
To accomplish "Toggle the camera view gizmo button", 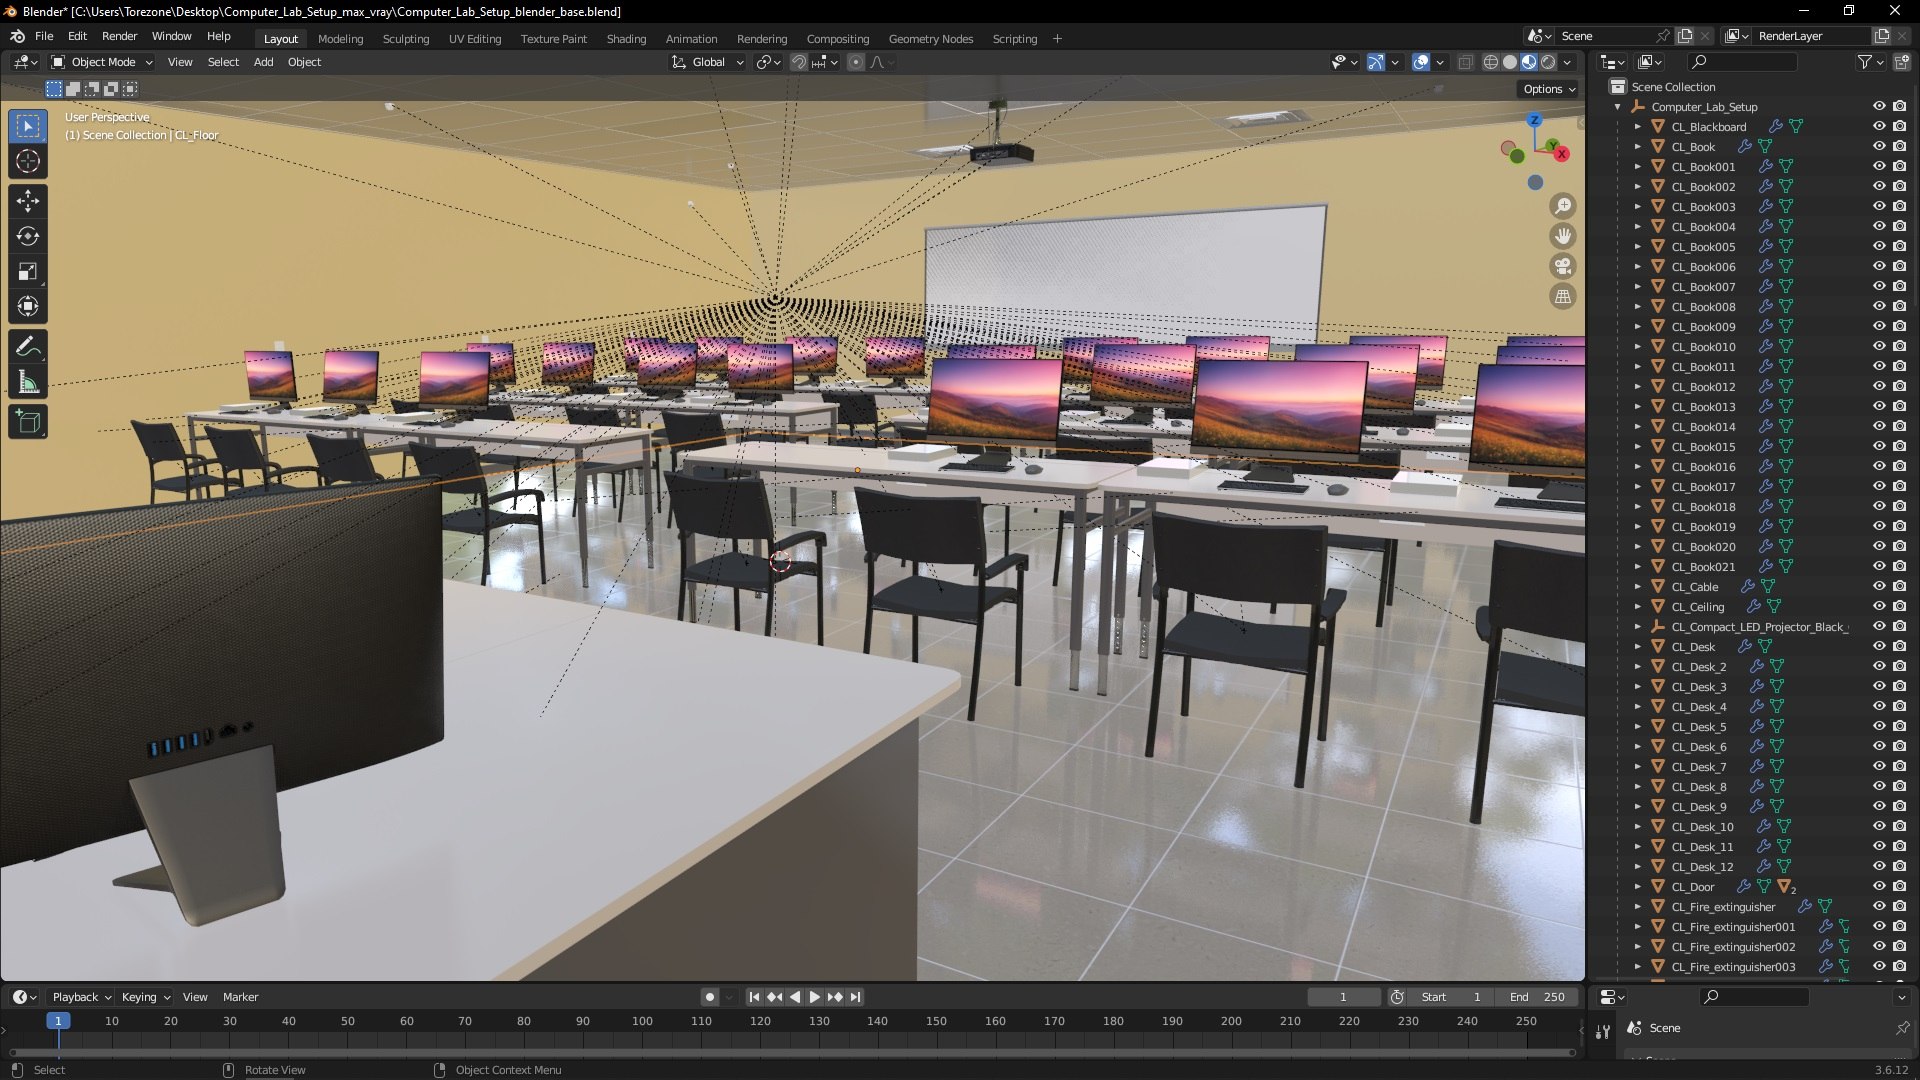I will (x=1562, y=266).
